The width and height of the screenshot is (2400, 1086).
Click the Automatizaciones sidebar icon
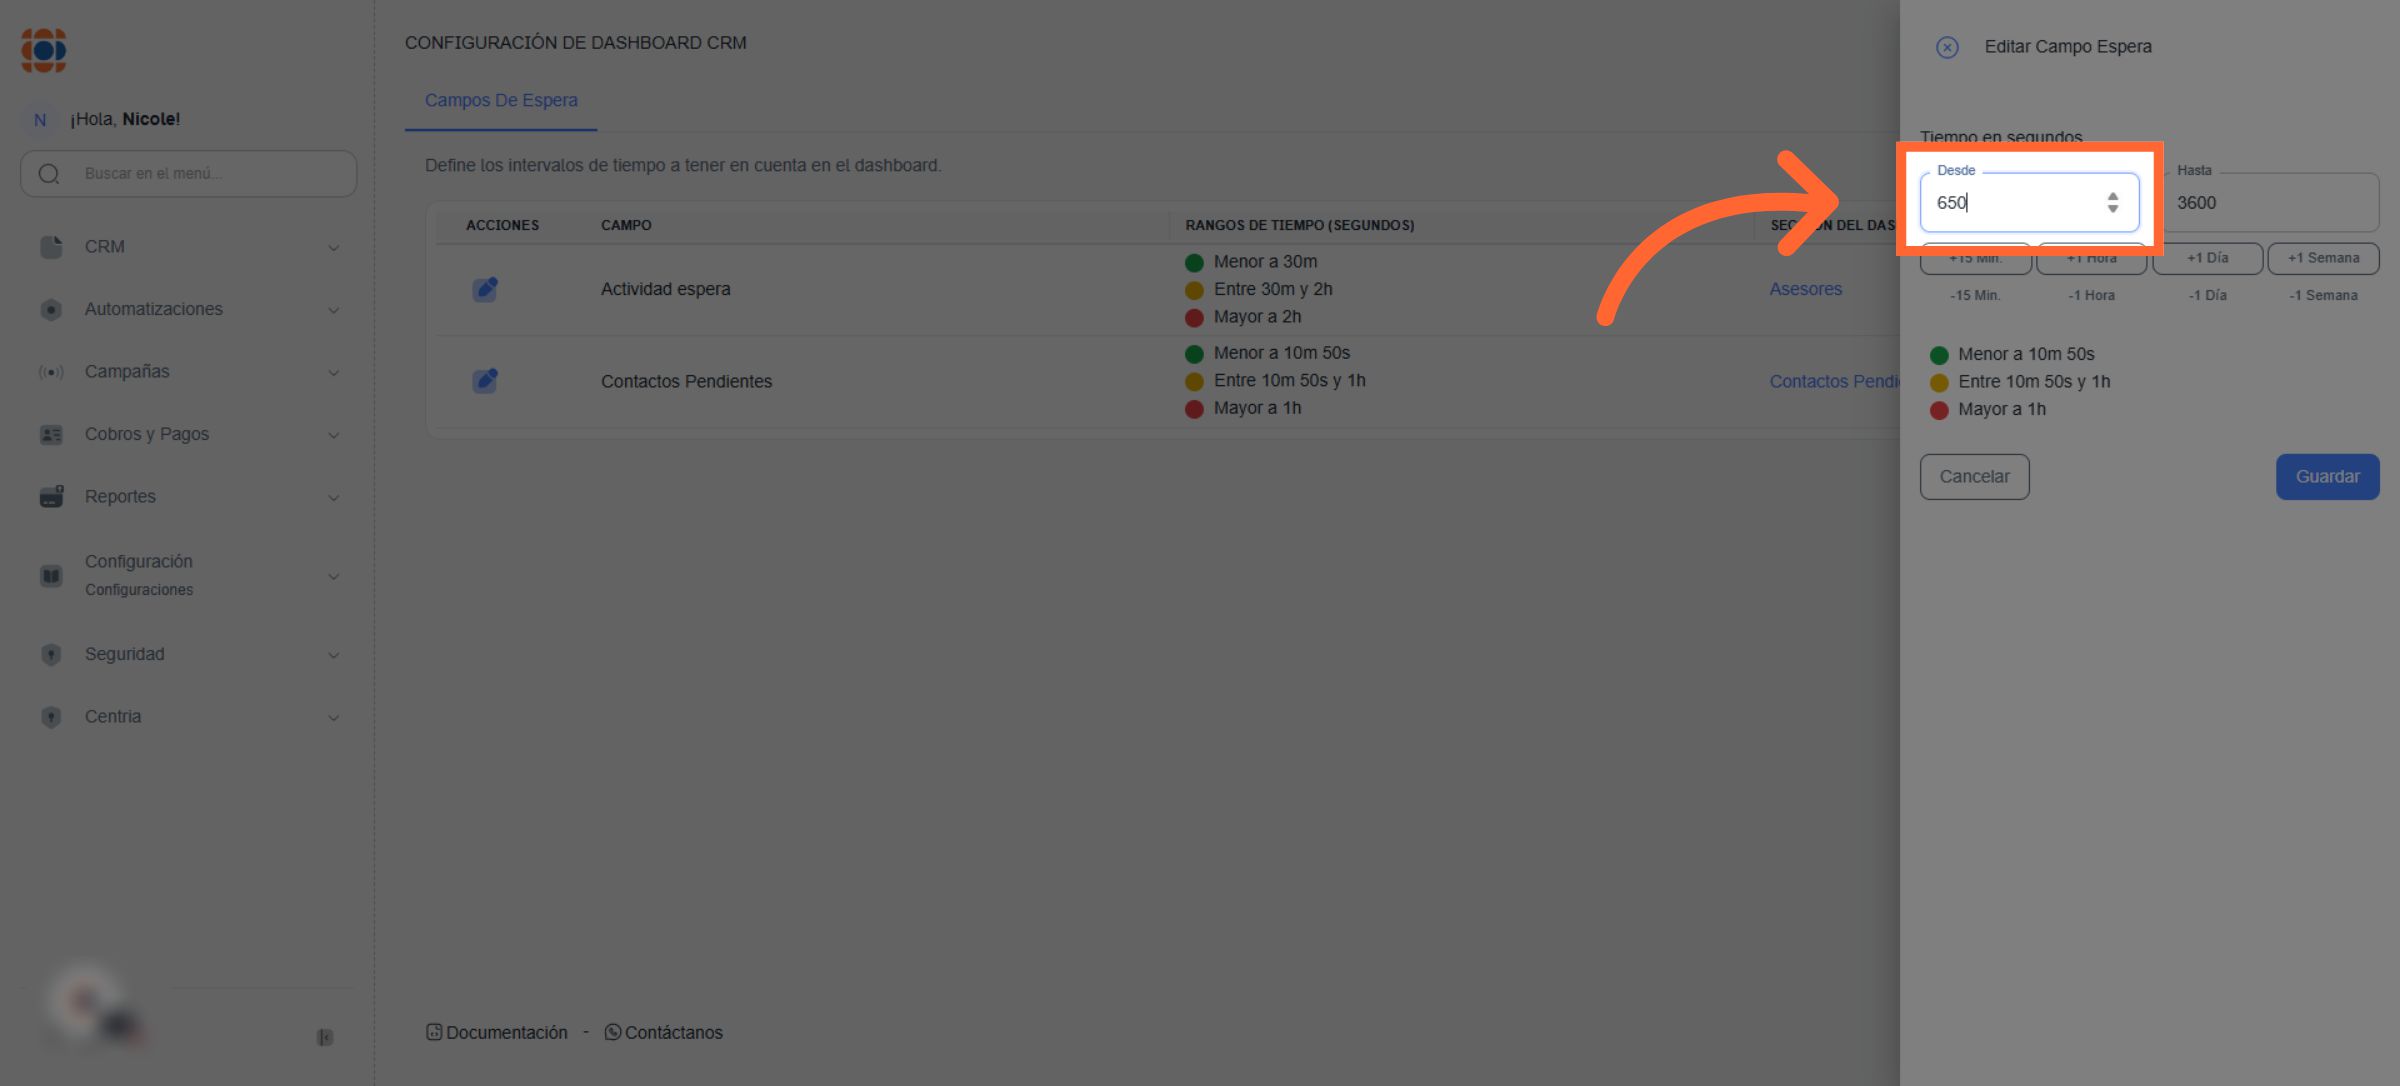point(51,310)
